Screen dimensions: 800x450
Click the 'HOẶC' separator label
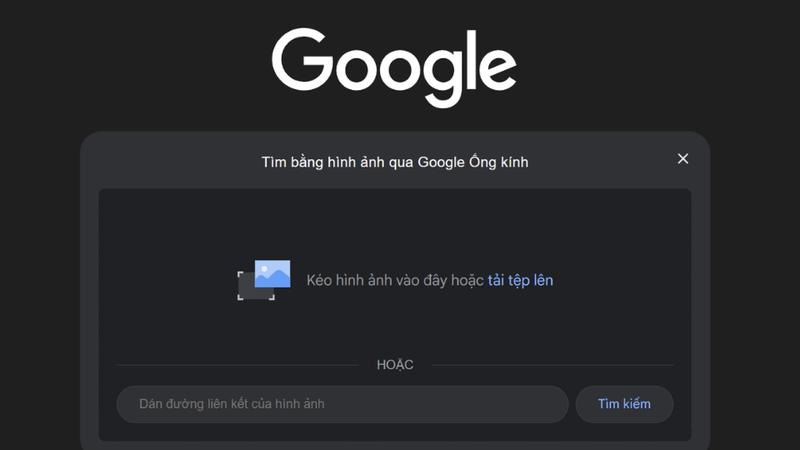point(395,364)
